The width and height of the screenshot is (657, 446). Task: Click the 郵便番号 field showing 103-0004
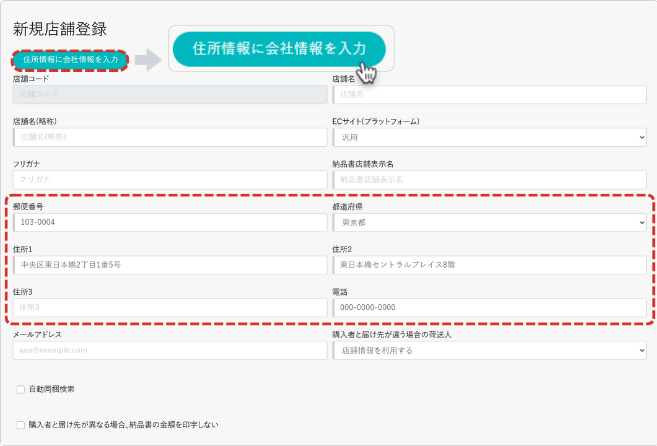(170, 222)
